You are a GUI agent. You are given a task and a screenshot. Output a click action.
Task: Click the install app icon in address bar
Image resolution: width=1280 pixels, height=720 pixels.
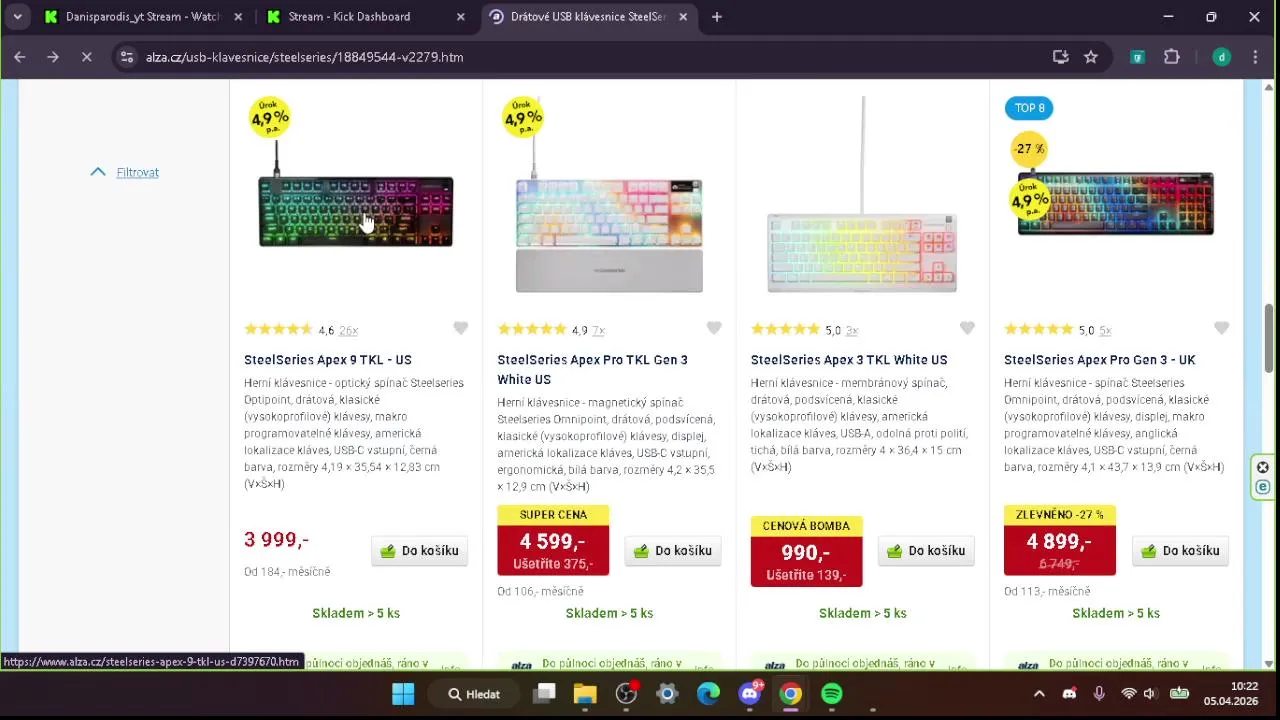click(1061, 57)
